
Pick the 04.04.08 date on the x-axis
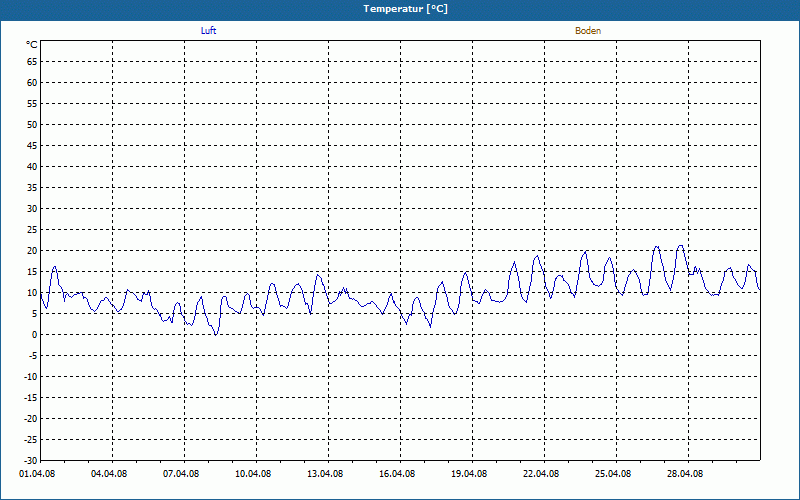[112, 474]
